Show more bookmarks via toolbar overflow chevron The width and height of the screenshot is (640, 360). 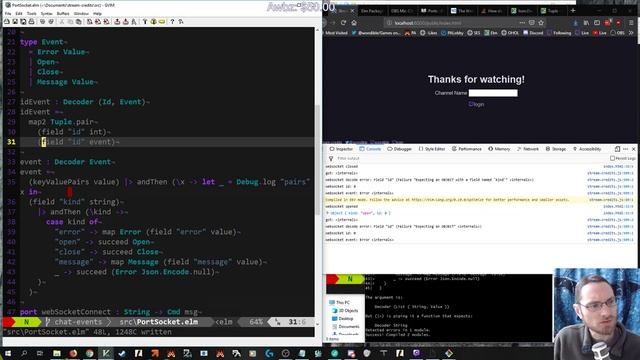(x=631, y=33)
